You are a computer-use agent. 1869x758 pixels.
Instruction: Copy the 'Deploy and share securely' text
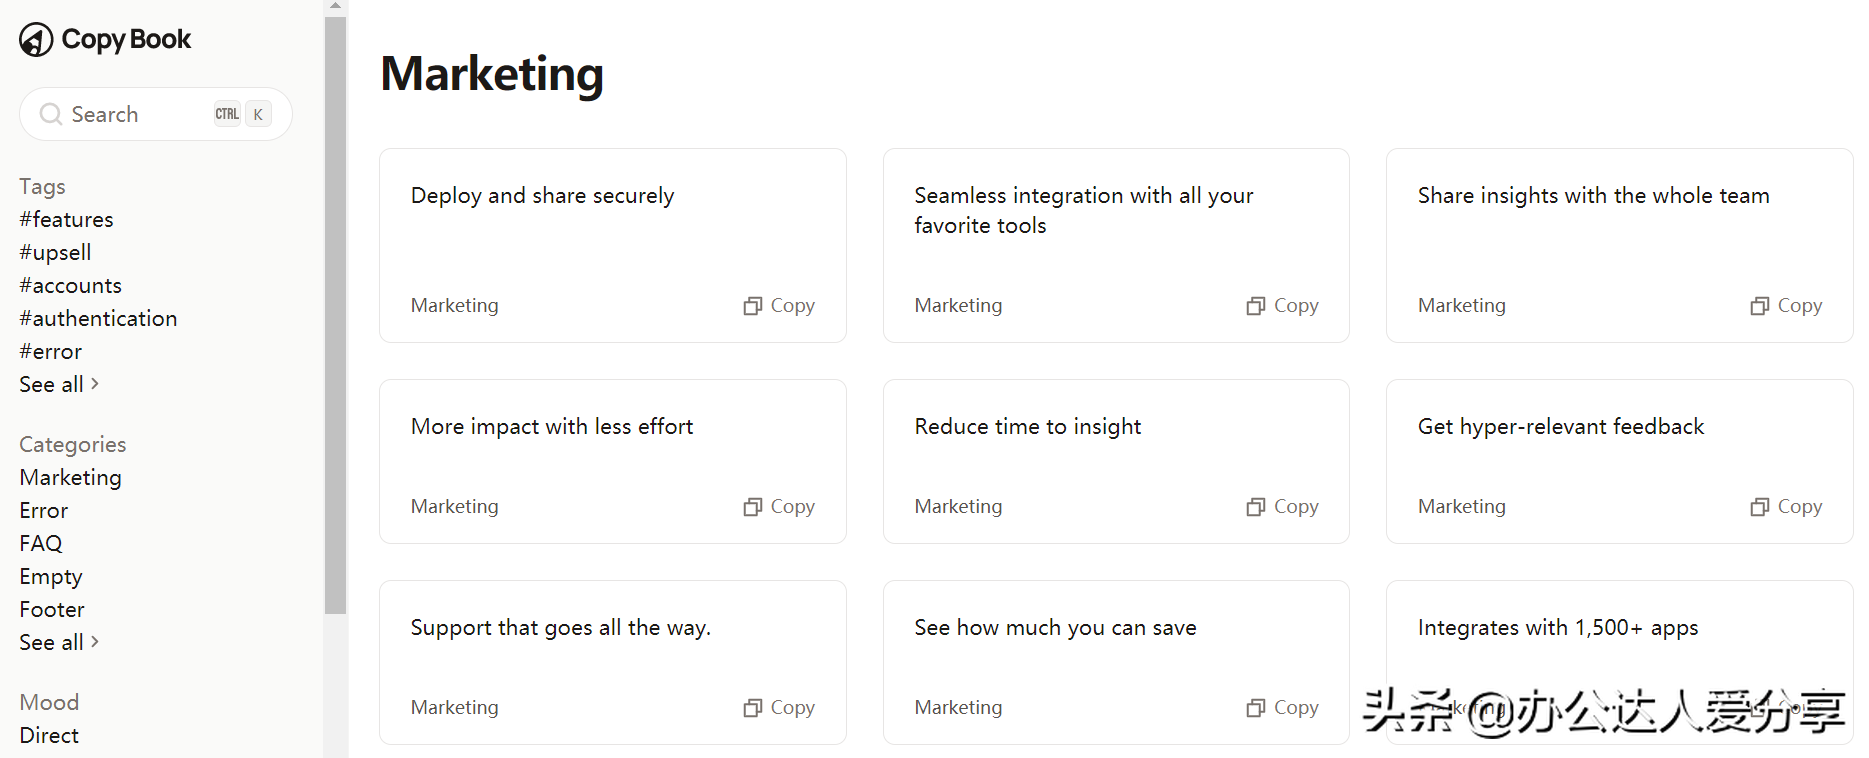coord(779,306)
